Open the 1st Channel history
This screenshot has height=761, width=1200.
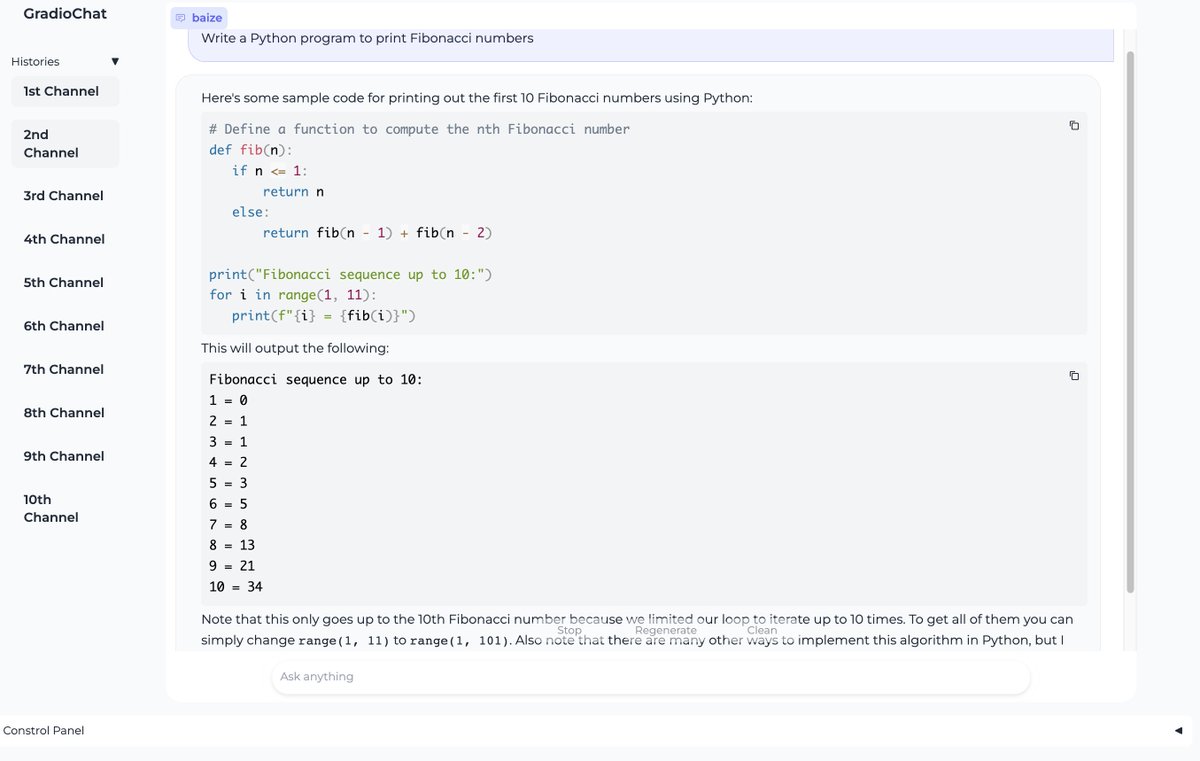pyautogui.click(x=65, y=91)
